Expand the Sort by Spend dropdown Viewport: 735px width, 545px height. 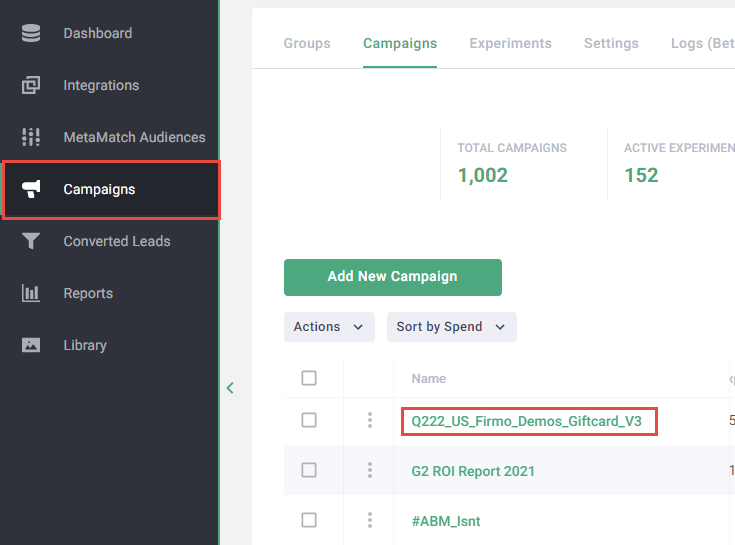(451, 327)
